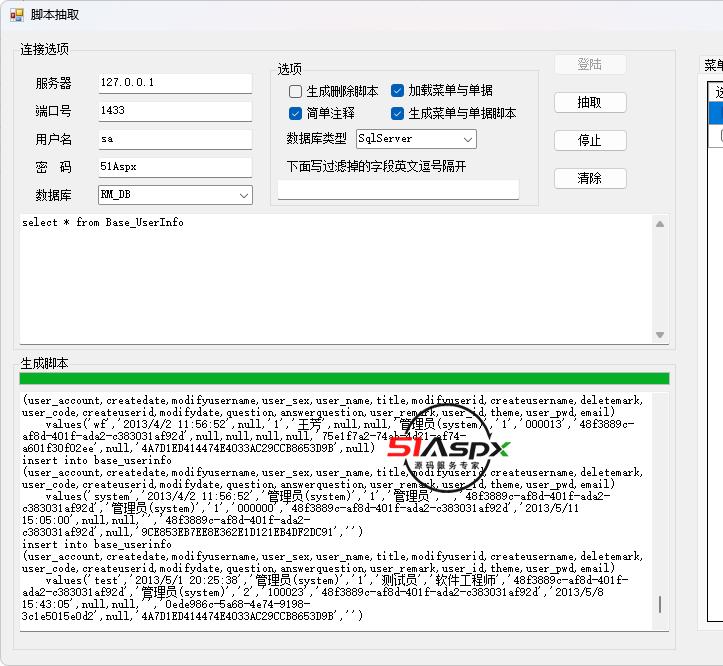Uncheck the 生成菜单与单据脚本 checkbox
The width and height of the screenshot is (723, 666).
pos(397,113)
